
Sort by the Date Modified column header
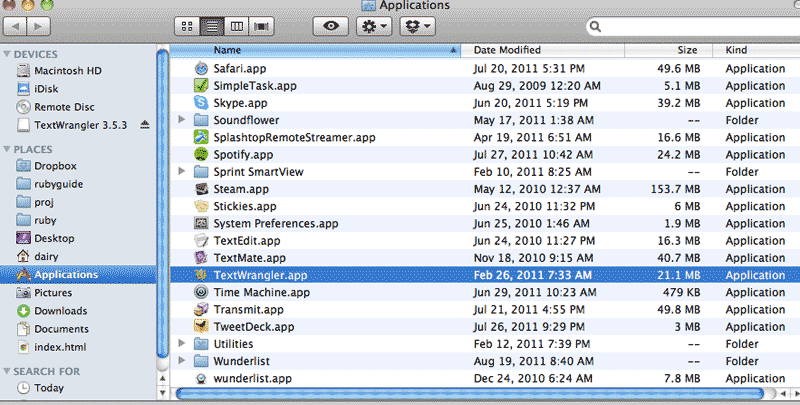tap(542, 50)
